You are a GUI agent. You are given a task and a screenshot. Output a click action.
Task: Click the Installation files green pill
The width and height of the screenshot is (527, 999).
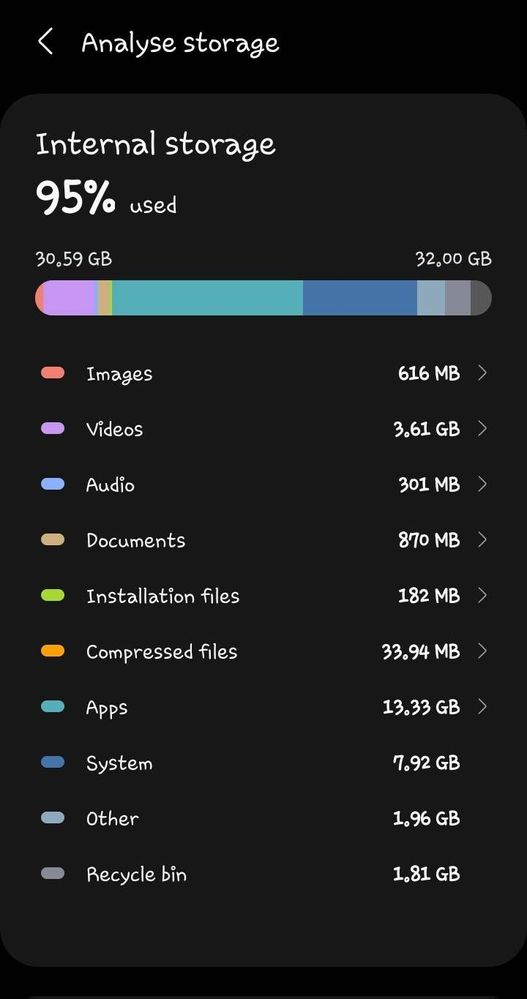point(53,596)
